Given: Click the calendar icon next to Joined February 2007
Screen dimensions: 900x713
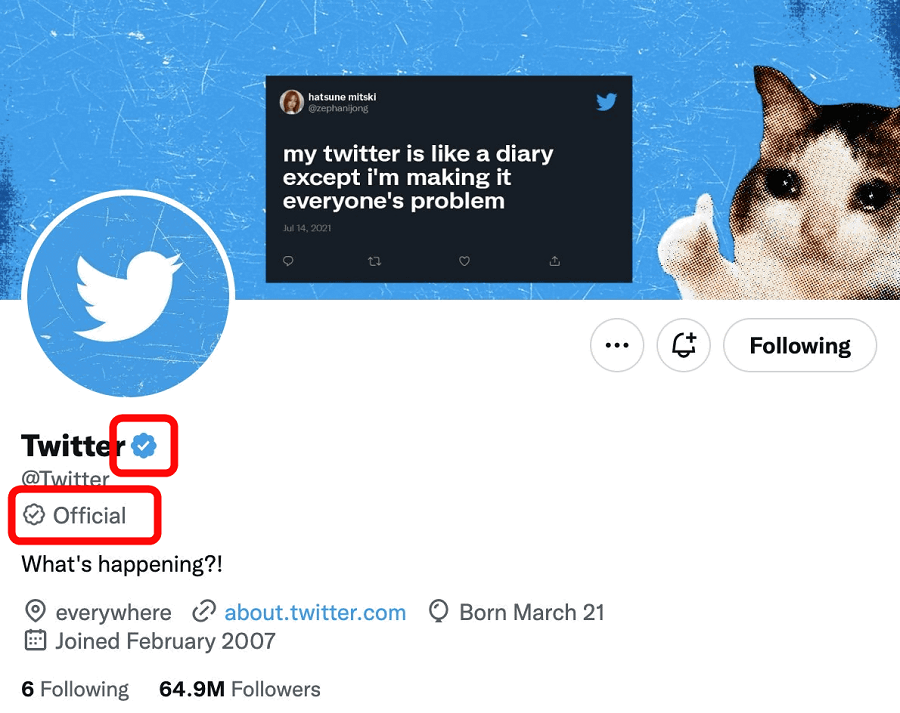Looking at the screenshot, I should click(35, 641).
